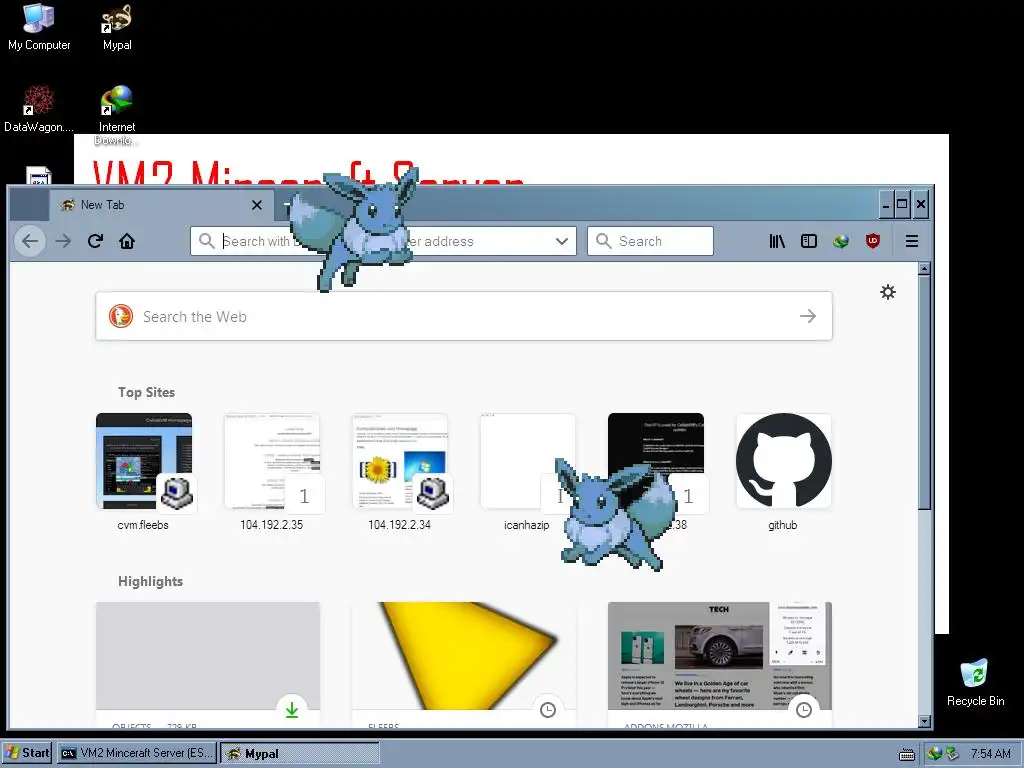Open the Start menu
This screenshot has width=1024, height=768.
(x=27, y=753)
